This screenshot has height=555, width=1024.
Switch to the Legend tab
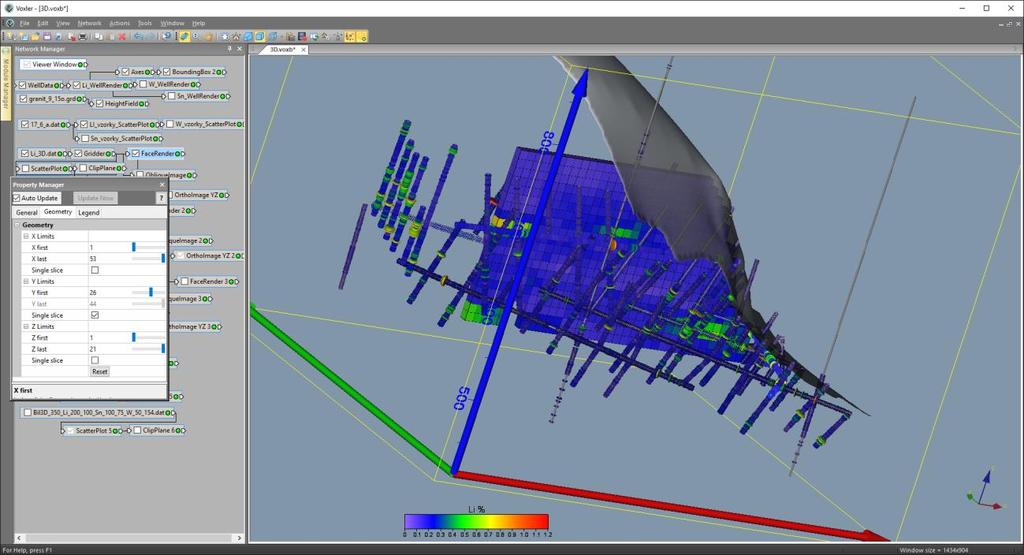click(89, 212)
